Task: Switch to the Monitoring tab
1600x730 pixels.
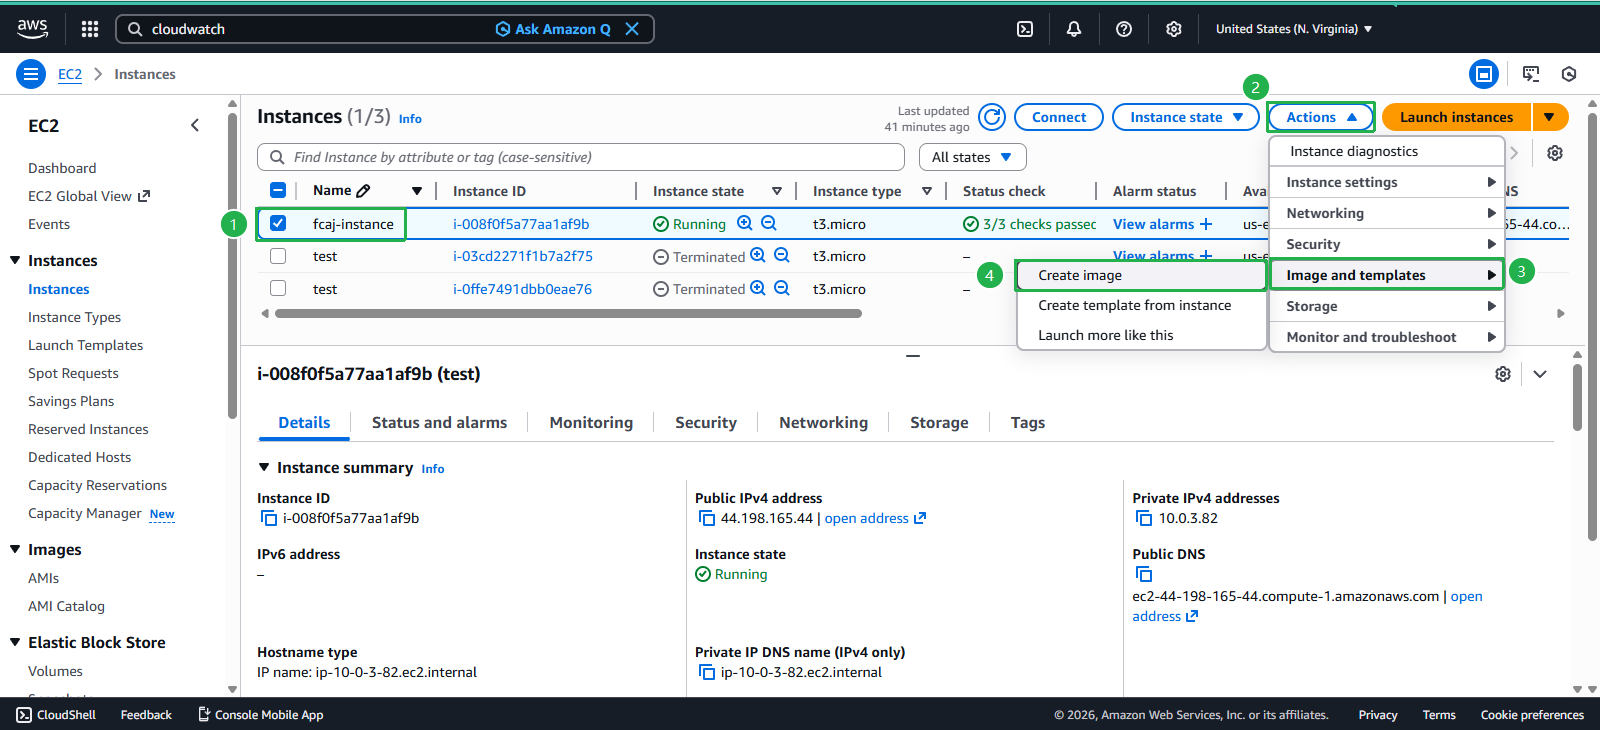Action: tap(591, 423)
